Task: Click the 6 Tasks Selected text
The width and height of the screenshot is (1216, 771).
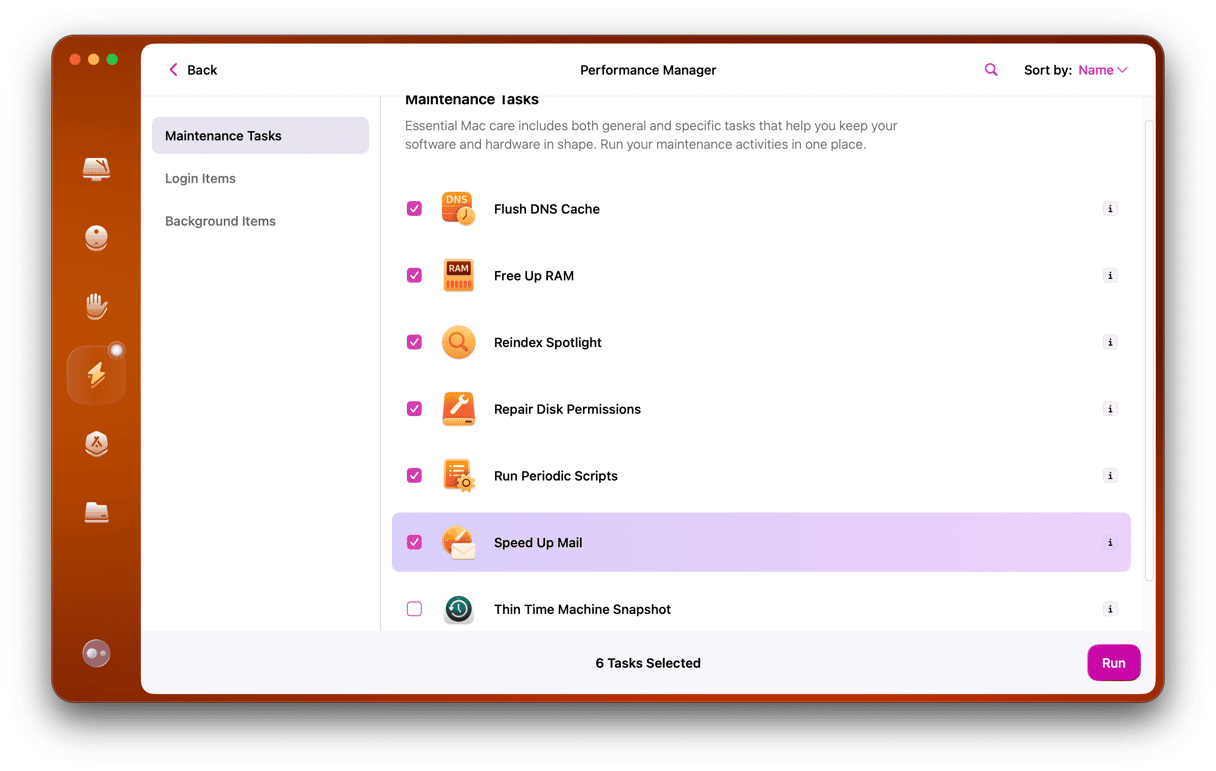Action: tap(648, 663)
